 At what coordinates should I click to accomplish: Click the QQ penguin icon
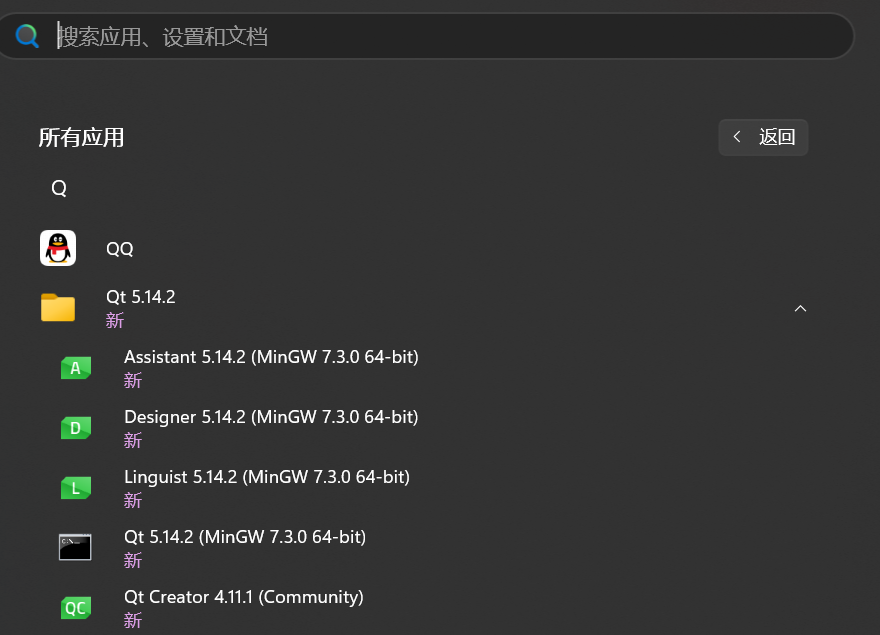[x=58, y=248]
